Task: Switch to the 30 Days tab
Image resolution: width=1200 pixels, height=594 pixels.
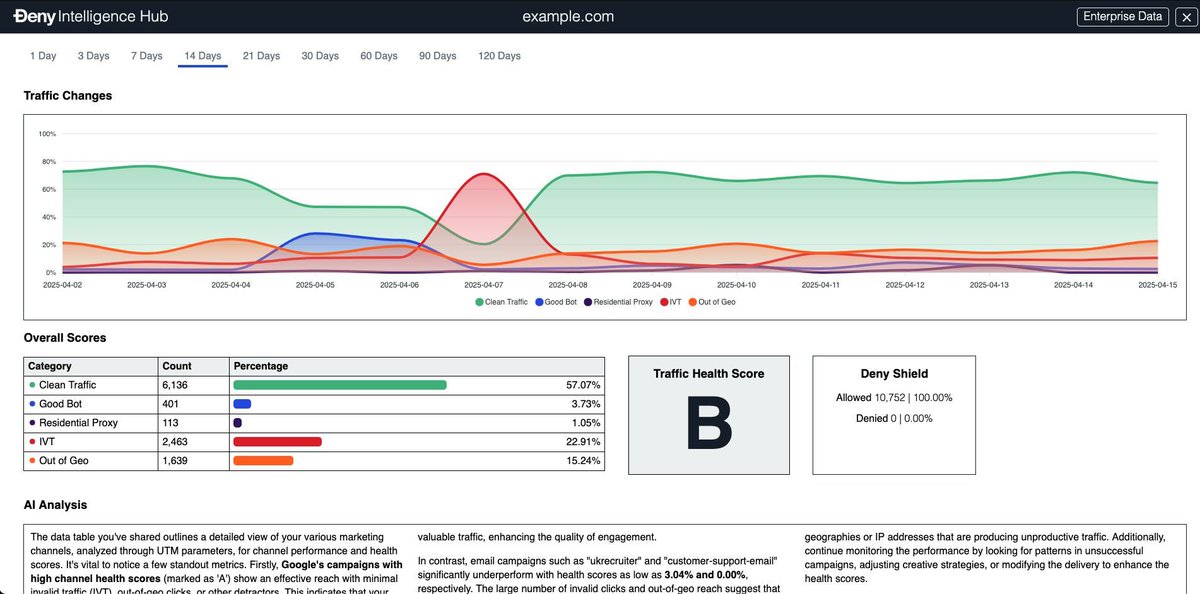Action: pyautogui.click(x=320, y=55)
